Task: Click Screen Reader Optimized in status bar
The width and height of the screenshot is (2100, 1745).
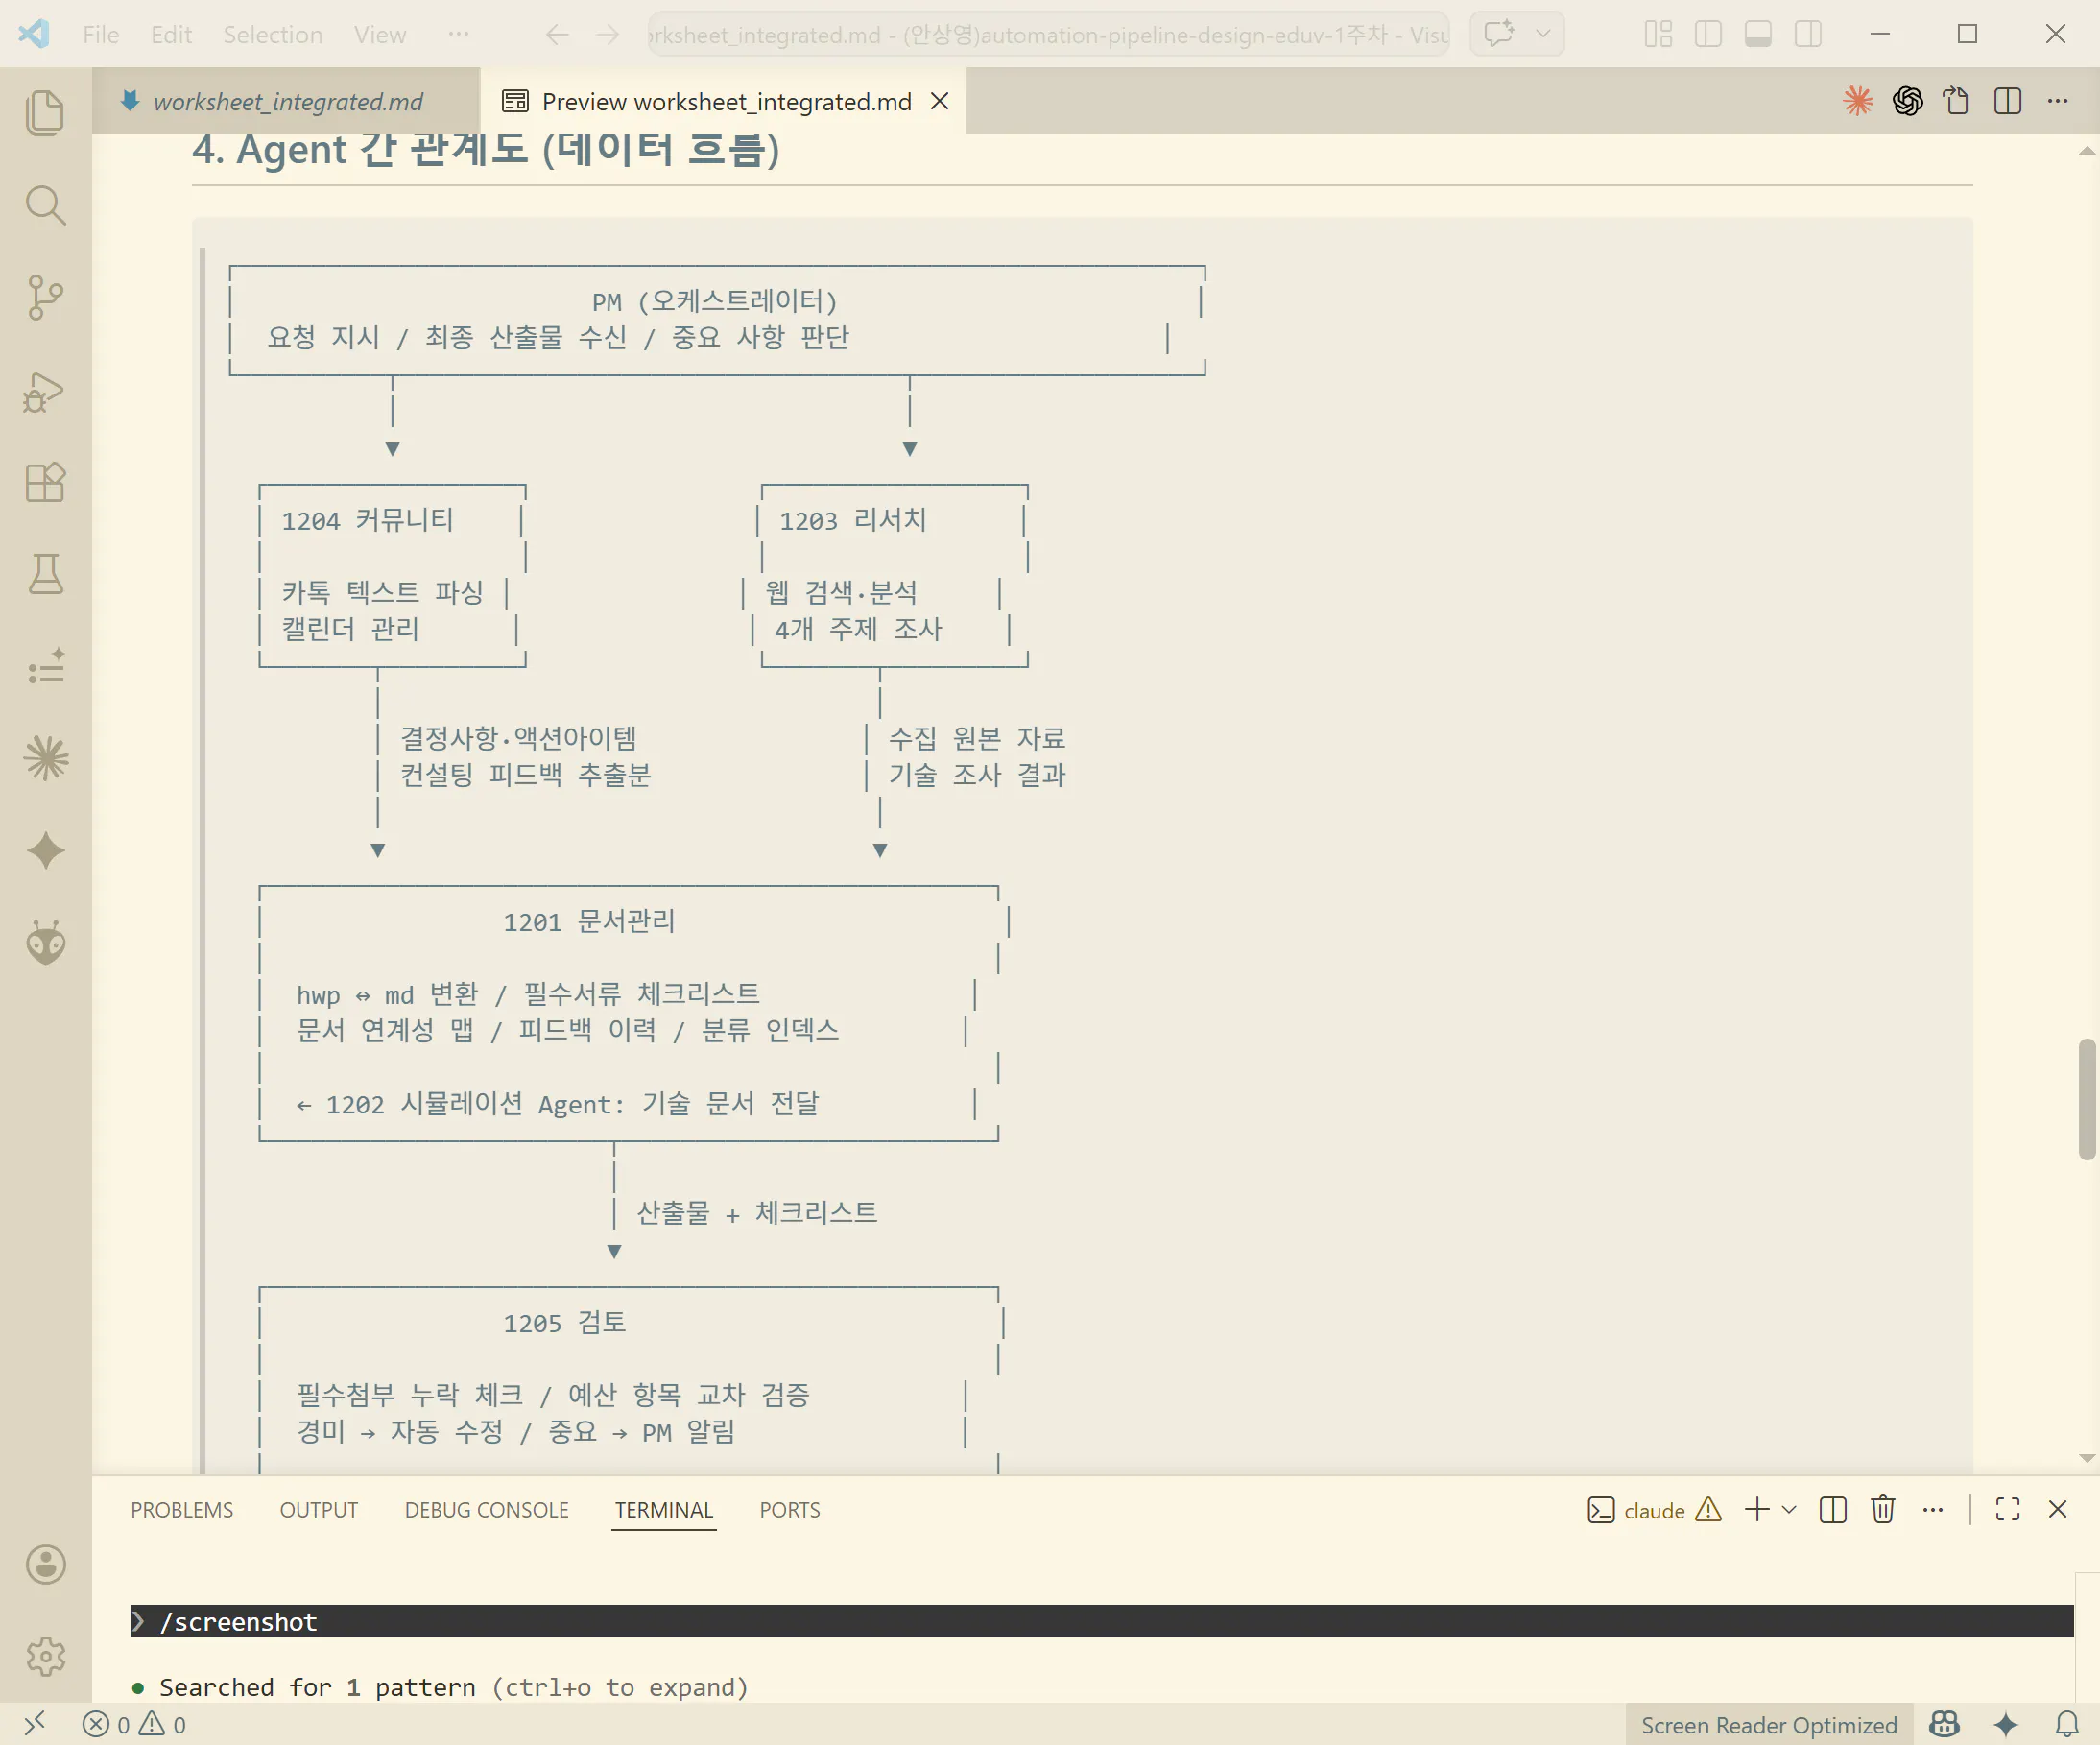Action: click(x=1768, y=1725)
